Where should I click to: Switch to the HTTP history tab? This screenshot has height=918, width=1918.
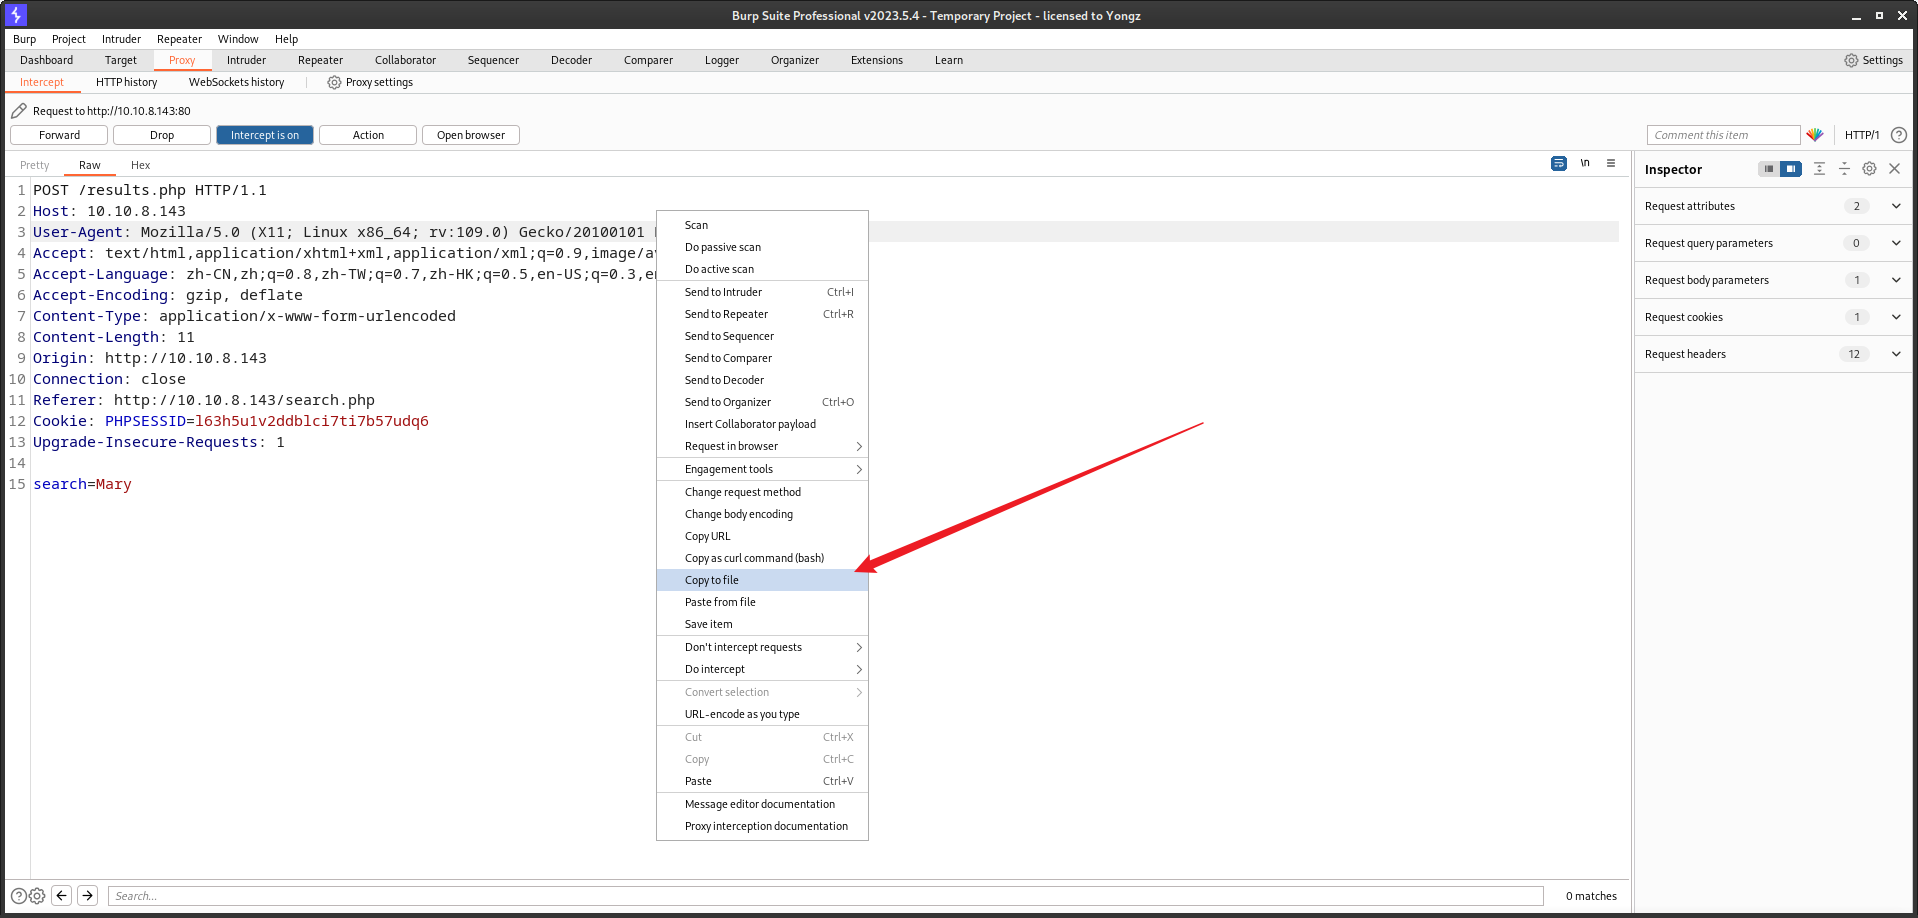point(126,82)
